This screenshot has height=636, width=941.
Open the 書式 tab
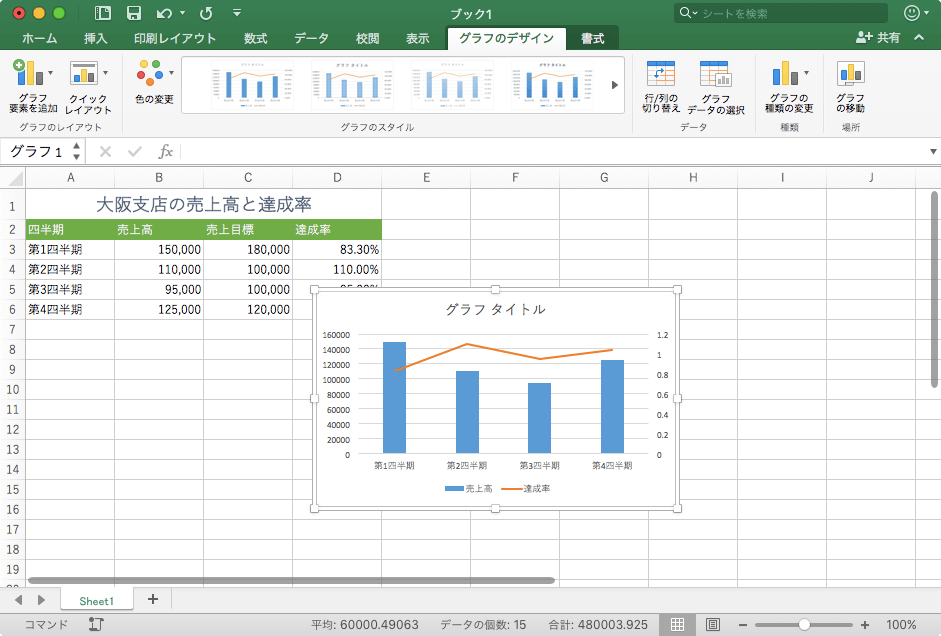[x=592, y=38]
